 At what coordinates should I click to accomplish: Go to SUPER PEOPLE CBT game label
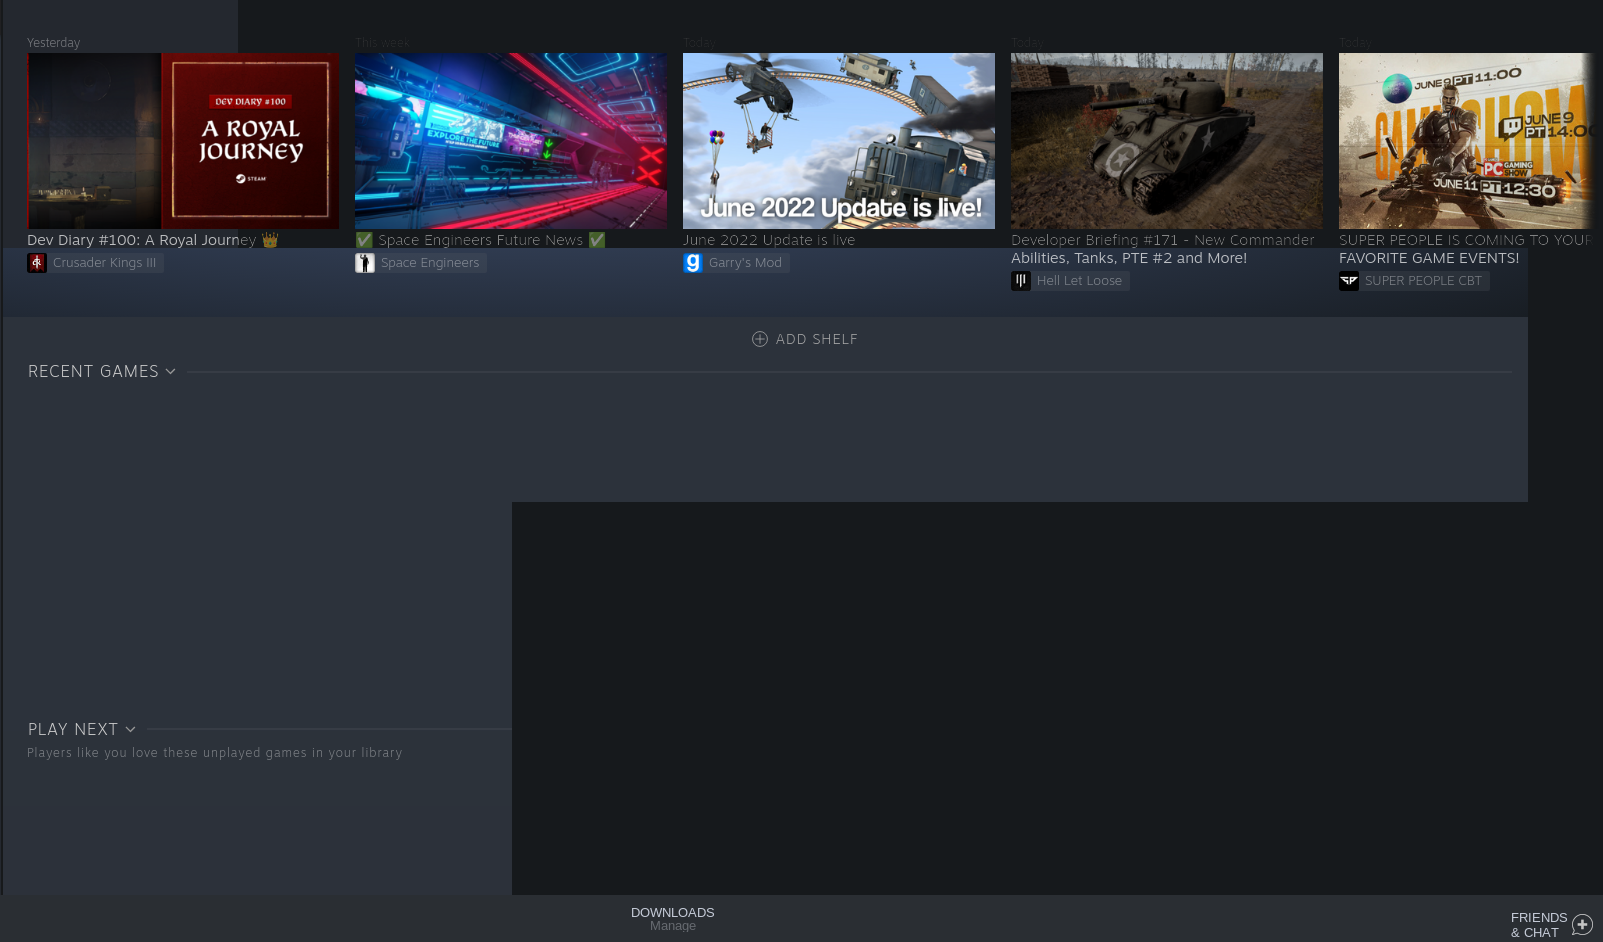1424,281
